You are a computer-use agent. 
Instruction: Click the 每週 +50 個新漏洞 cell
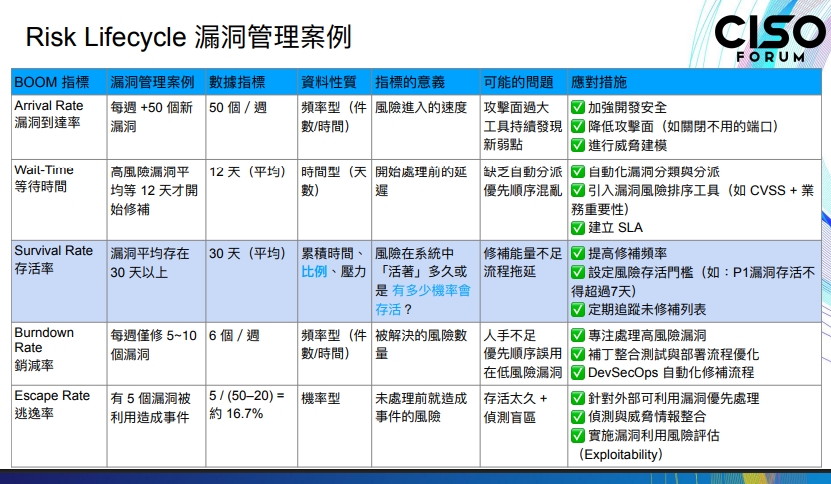click(156, 127)
